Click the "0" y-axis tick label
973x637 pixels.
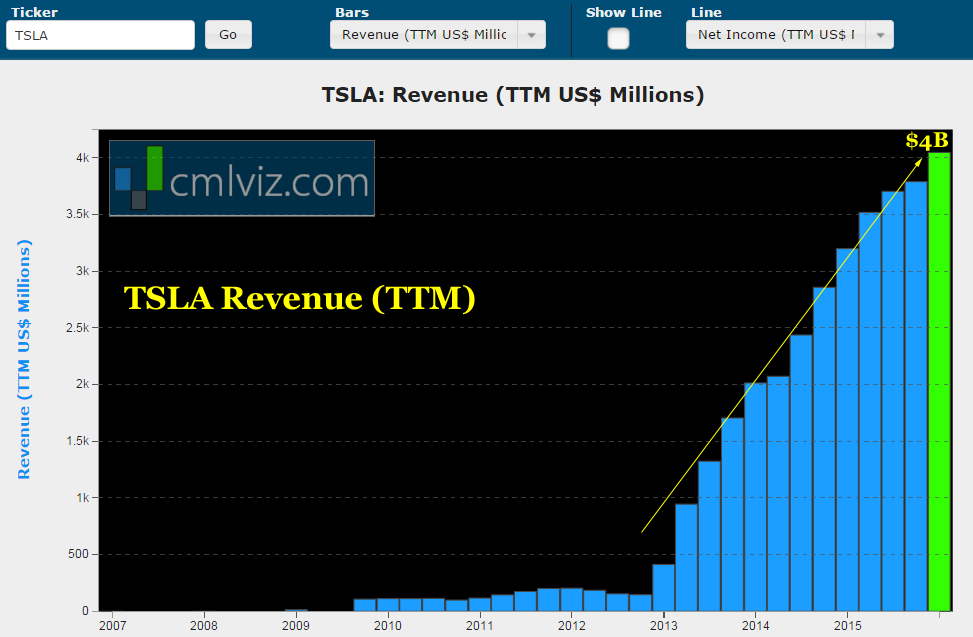(86, 611)
